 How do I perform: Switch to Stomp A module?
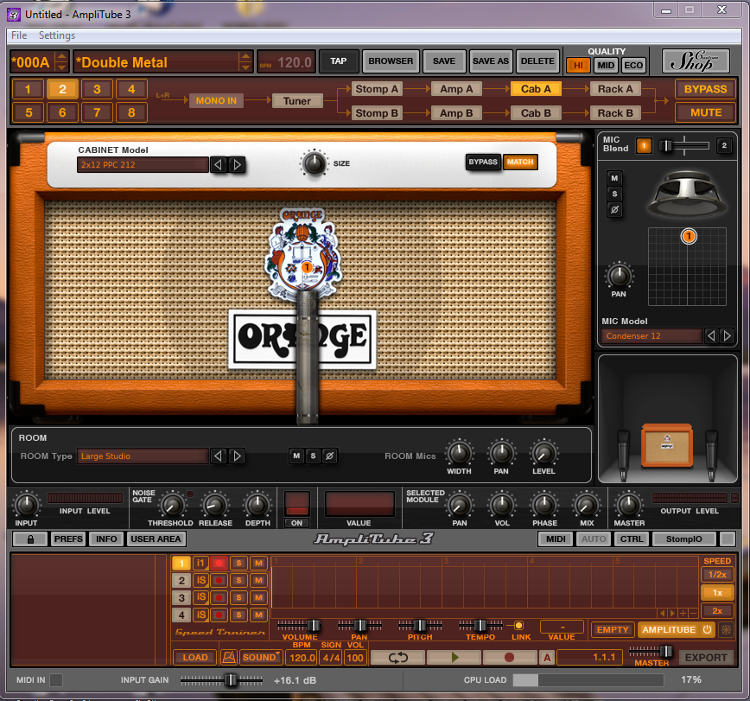(376, 89)
